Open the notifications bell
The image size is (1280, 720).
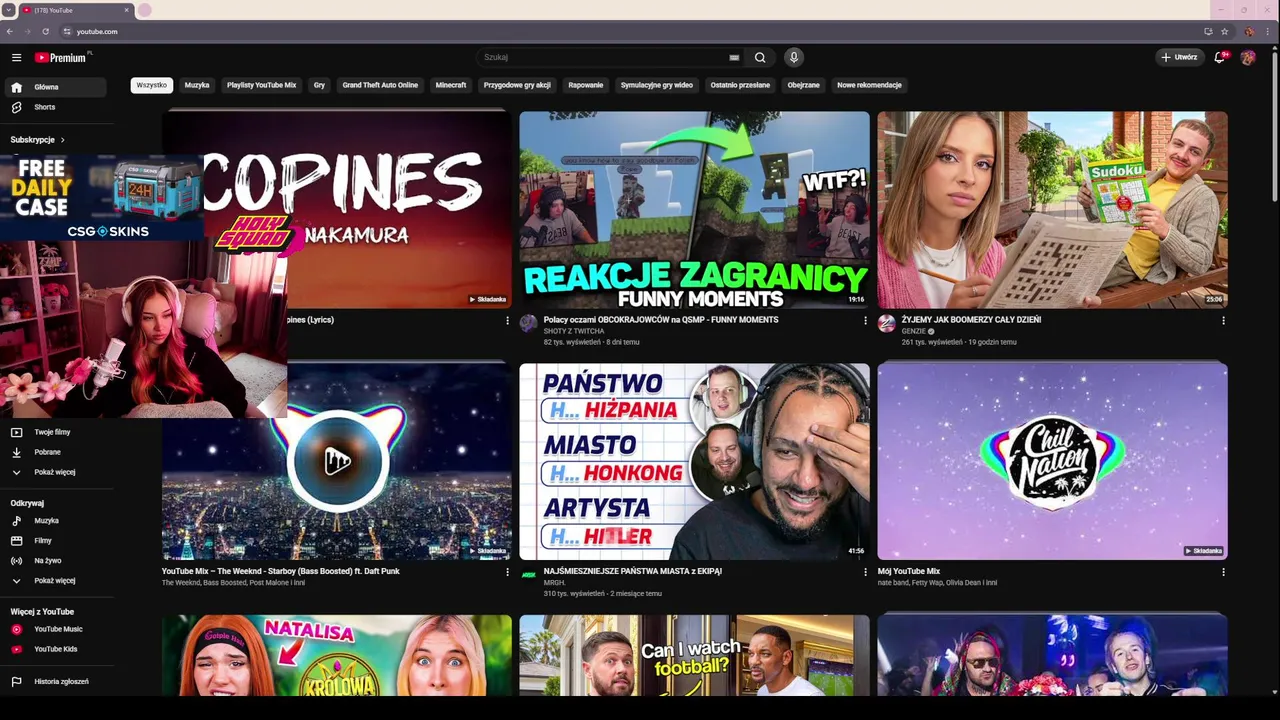(x=1219, y=58)
